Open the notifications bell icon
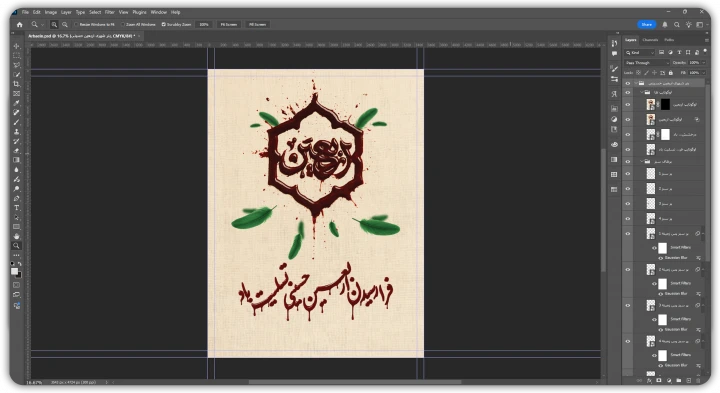 pos(664,24)
